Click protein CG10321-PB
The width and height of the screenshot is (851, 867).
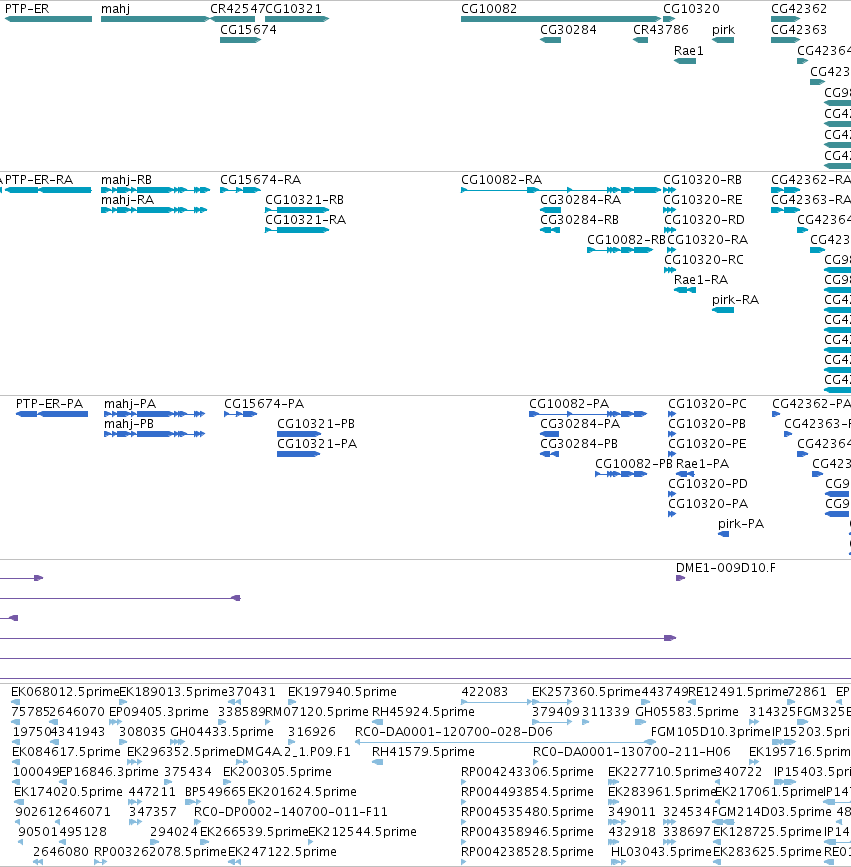[316, 424]
